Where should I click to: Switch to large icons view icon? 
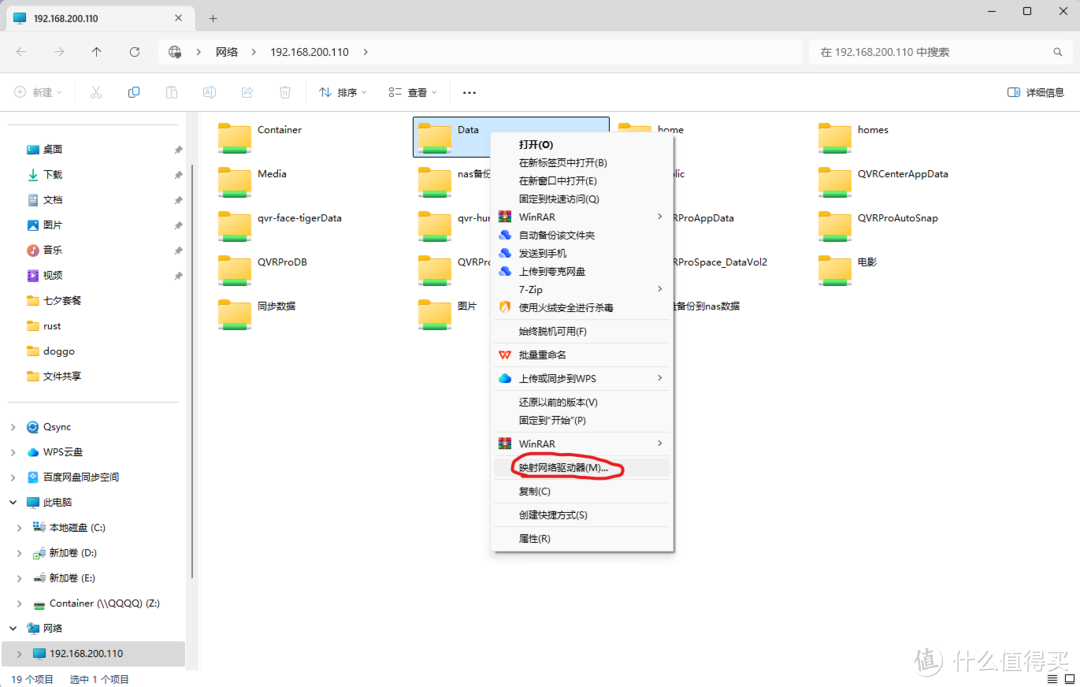tap(1070, 679)
